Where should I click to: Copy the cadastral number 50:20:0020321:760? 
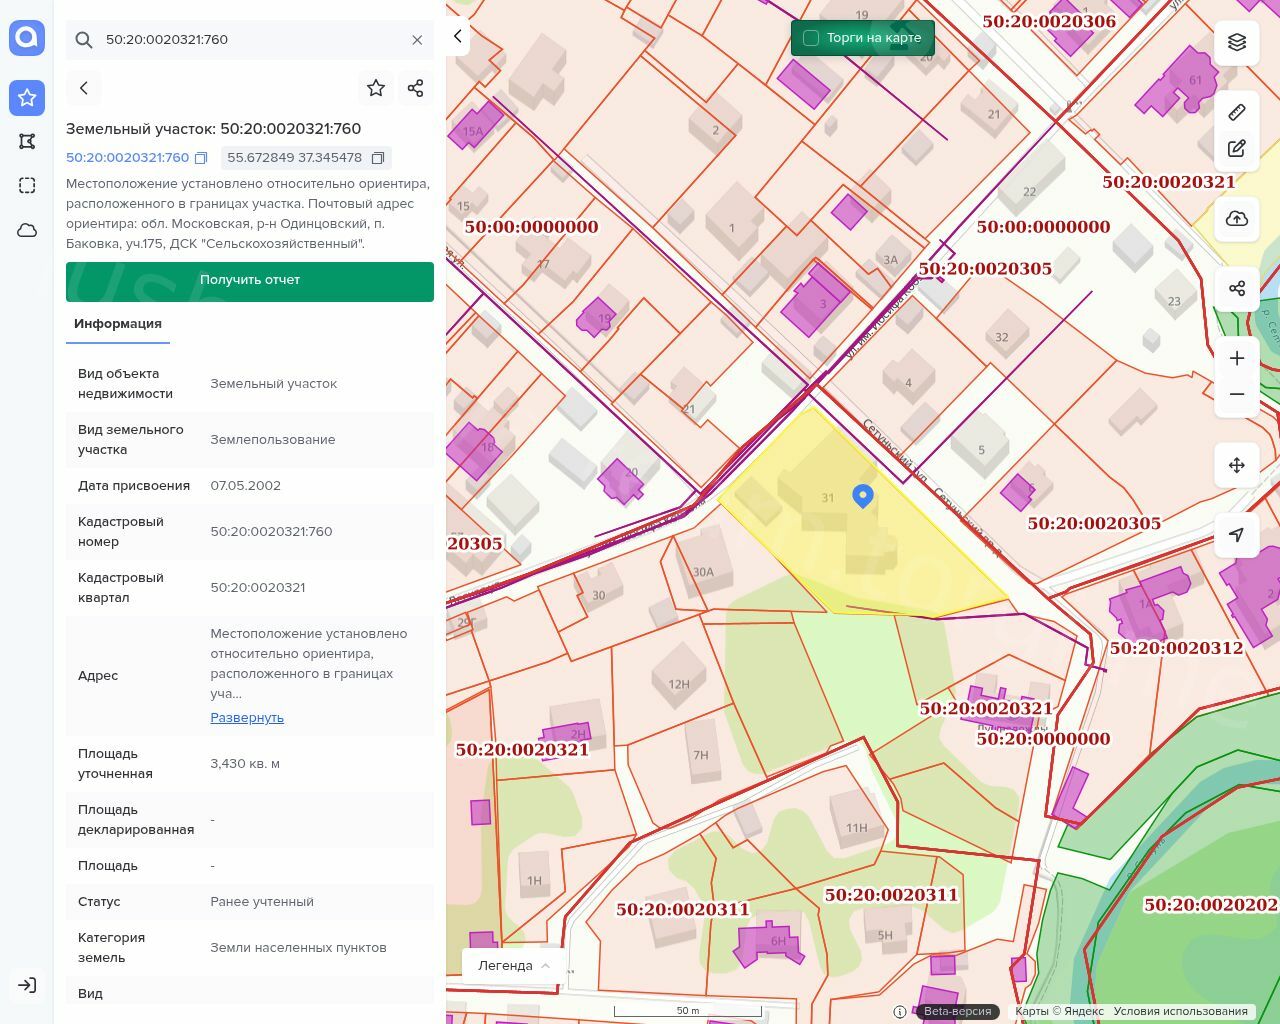click(201, 158)
